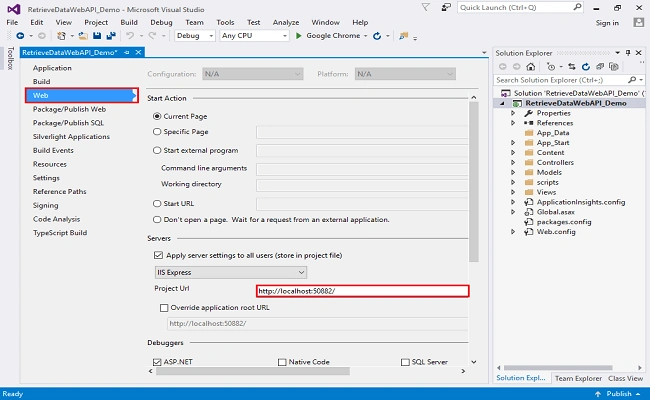
Task: Pin the RetrieveDataWebAPI_Demo document tab
Action: [x=127, y=52]
